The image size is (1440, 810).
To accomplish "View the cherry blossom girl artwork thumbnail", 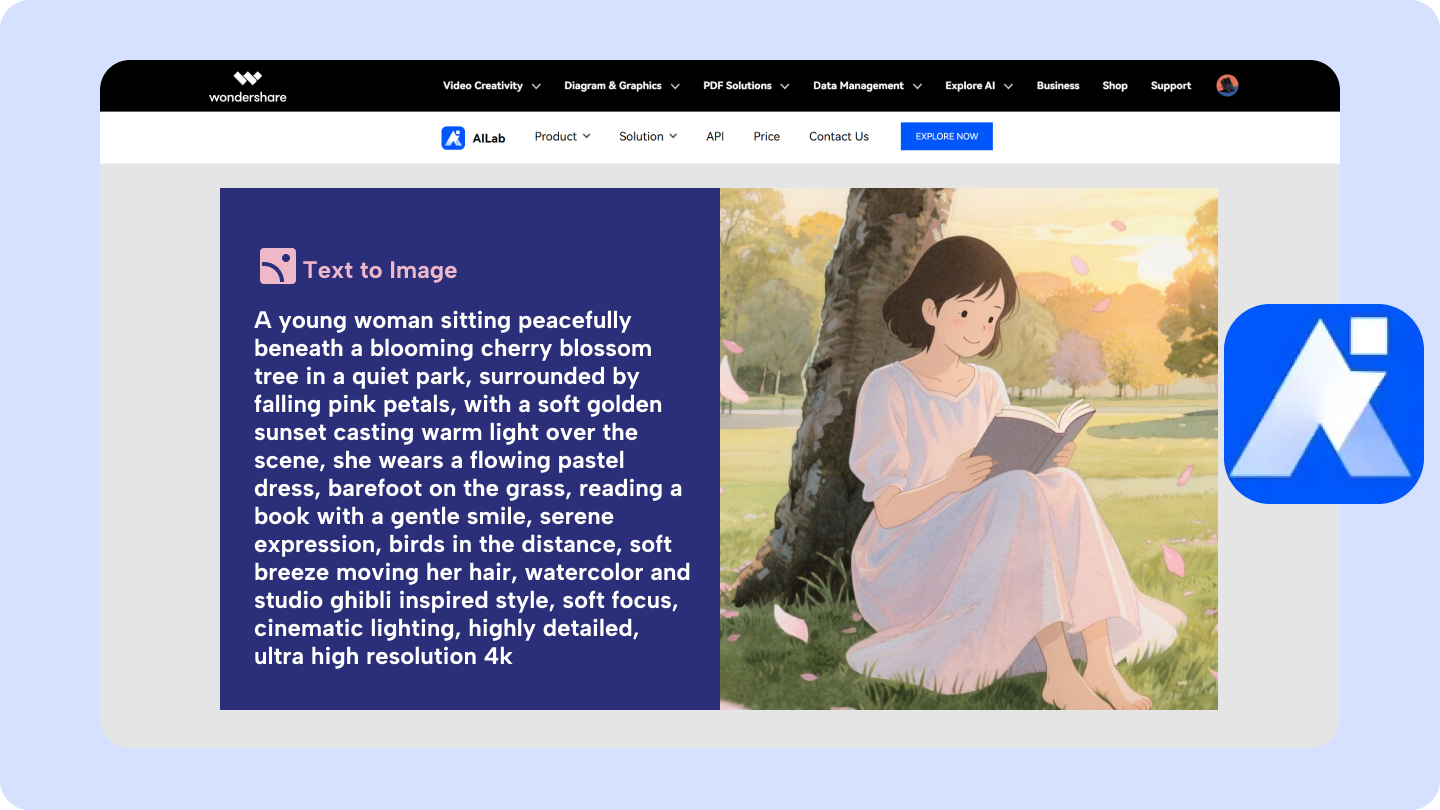I will tap(968, 448).
